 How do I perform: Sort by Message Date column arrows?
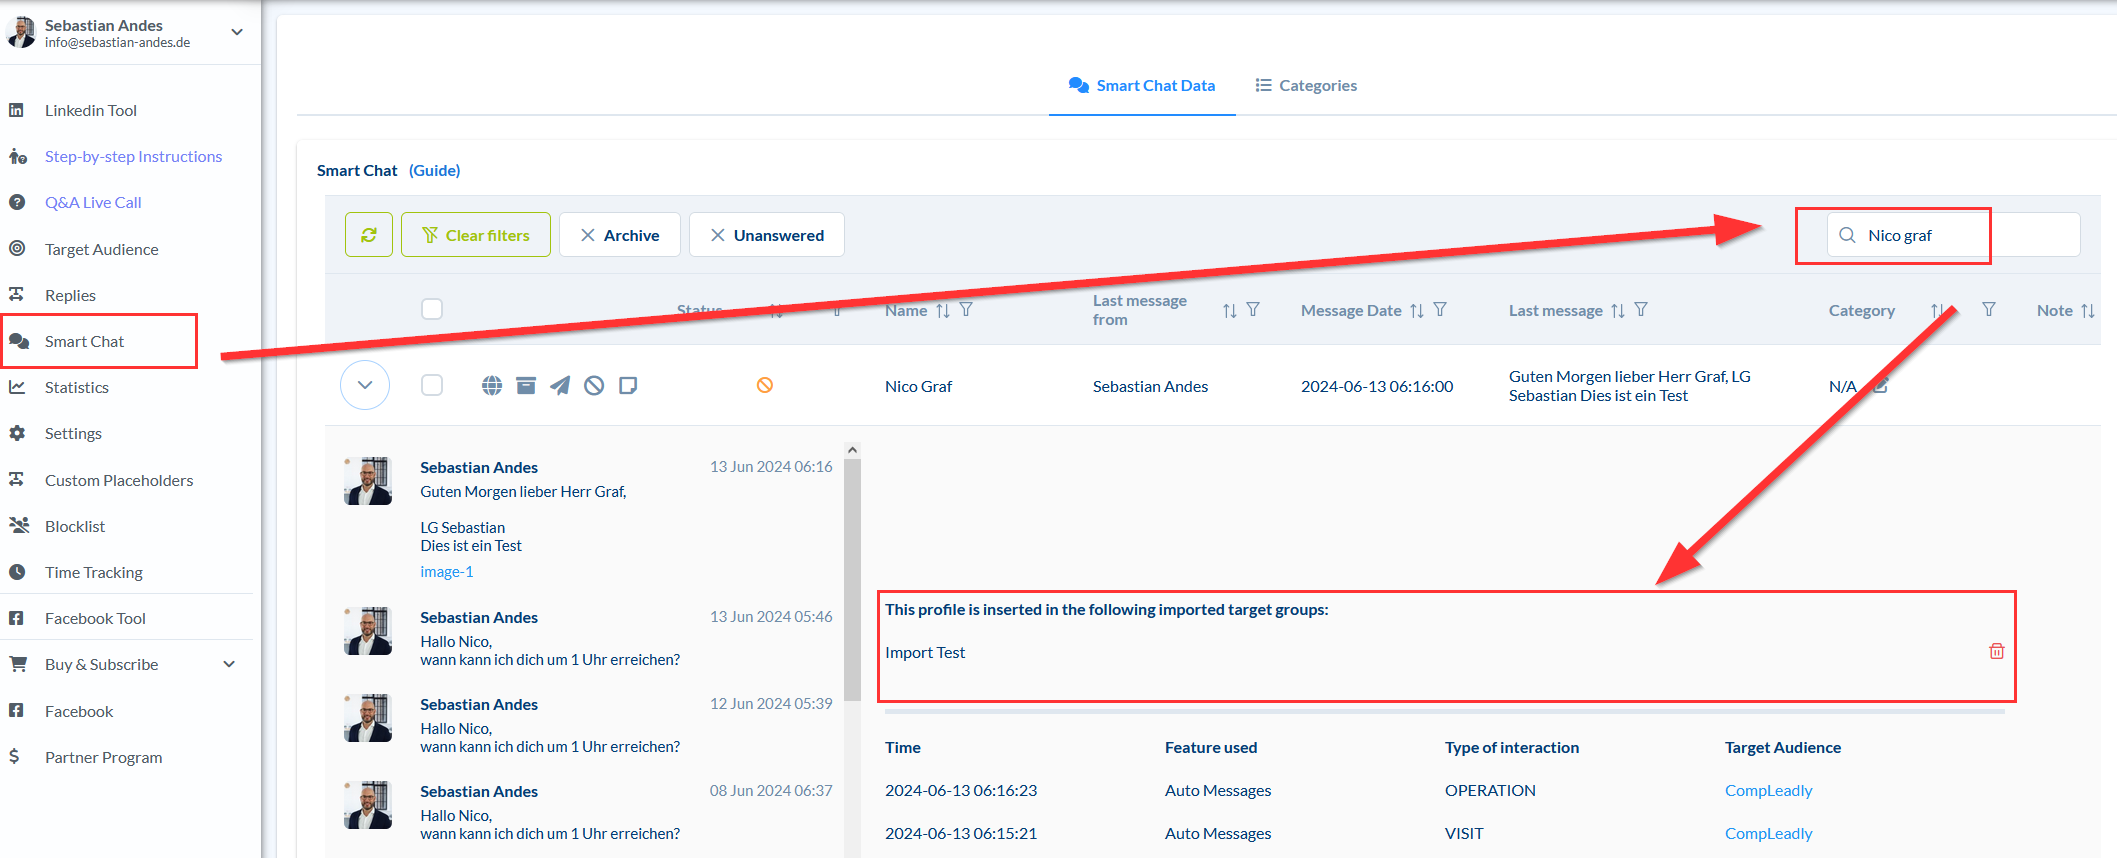[x=1416, y=311]
